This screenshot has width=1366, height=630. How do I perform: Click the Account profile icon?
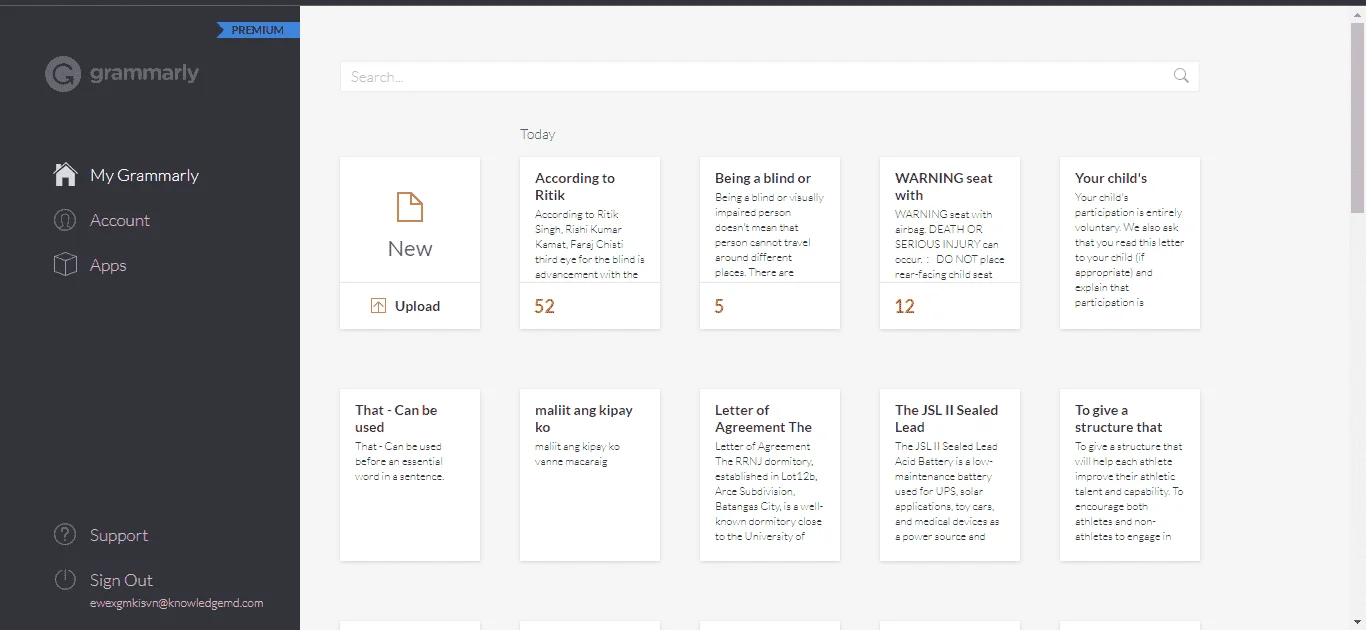pos(65,220)
